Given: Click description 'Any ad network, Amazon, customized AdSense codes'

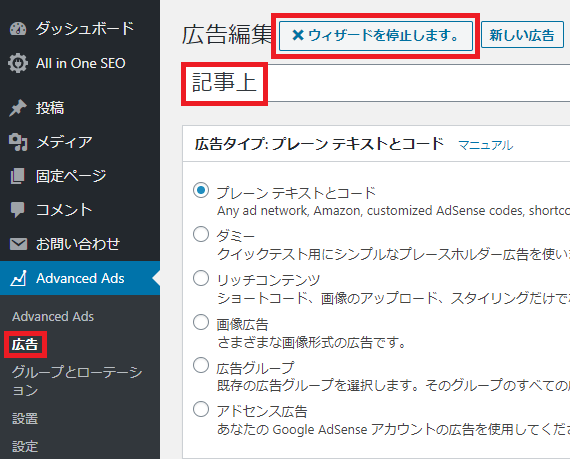Looking at the screenshot, I should click(x=393, y=211).
